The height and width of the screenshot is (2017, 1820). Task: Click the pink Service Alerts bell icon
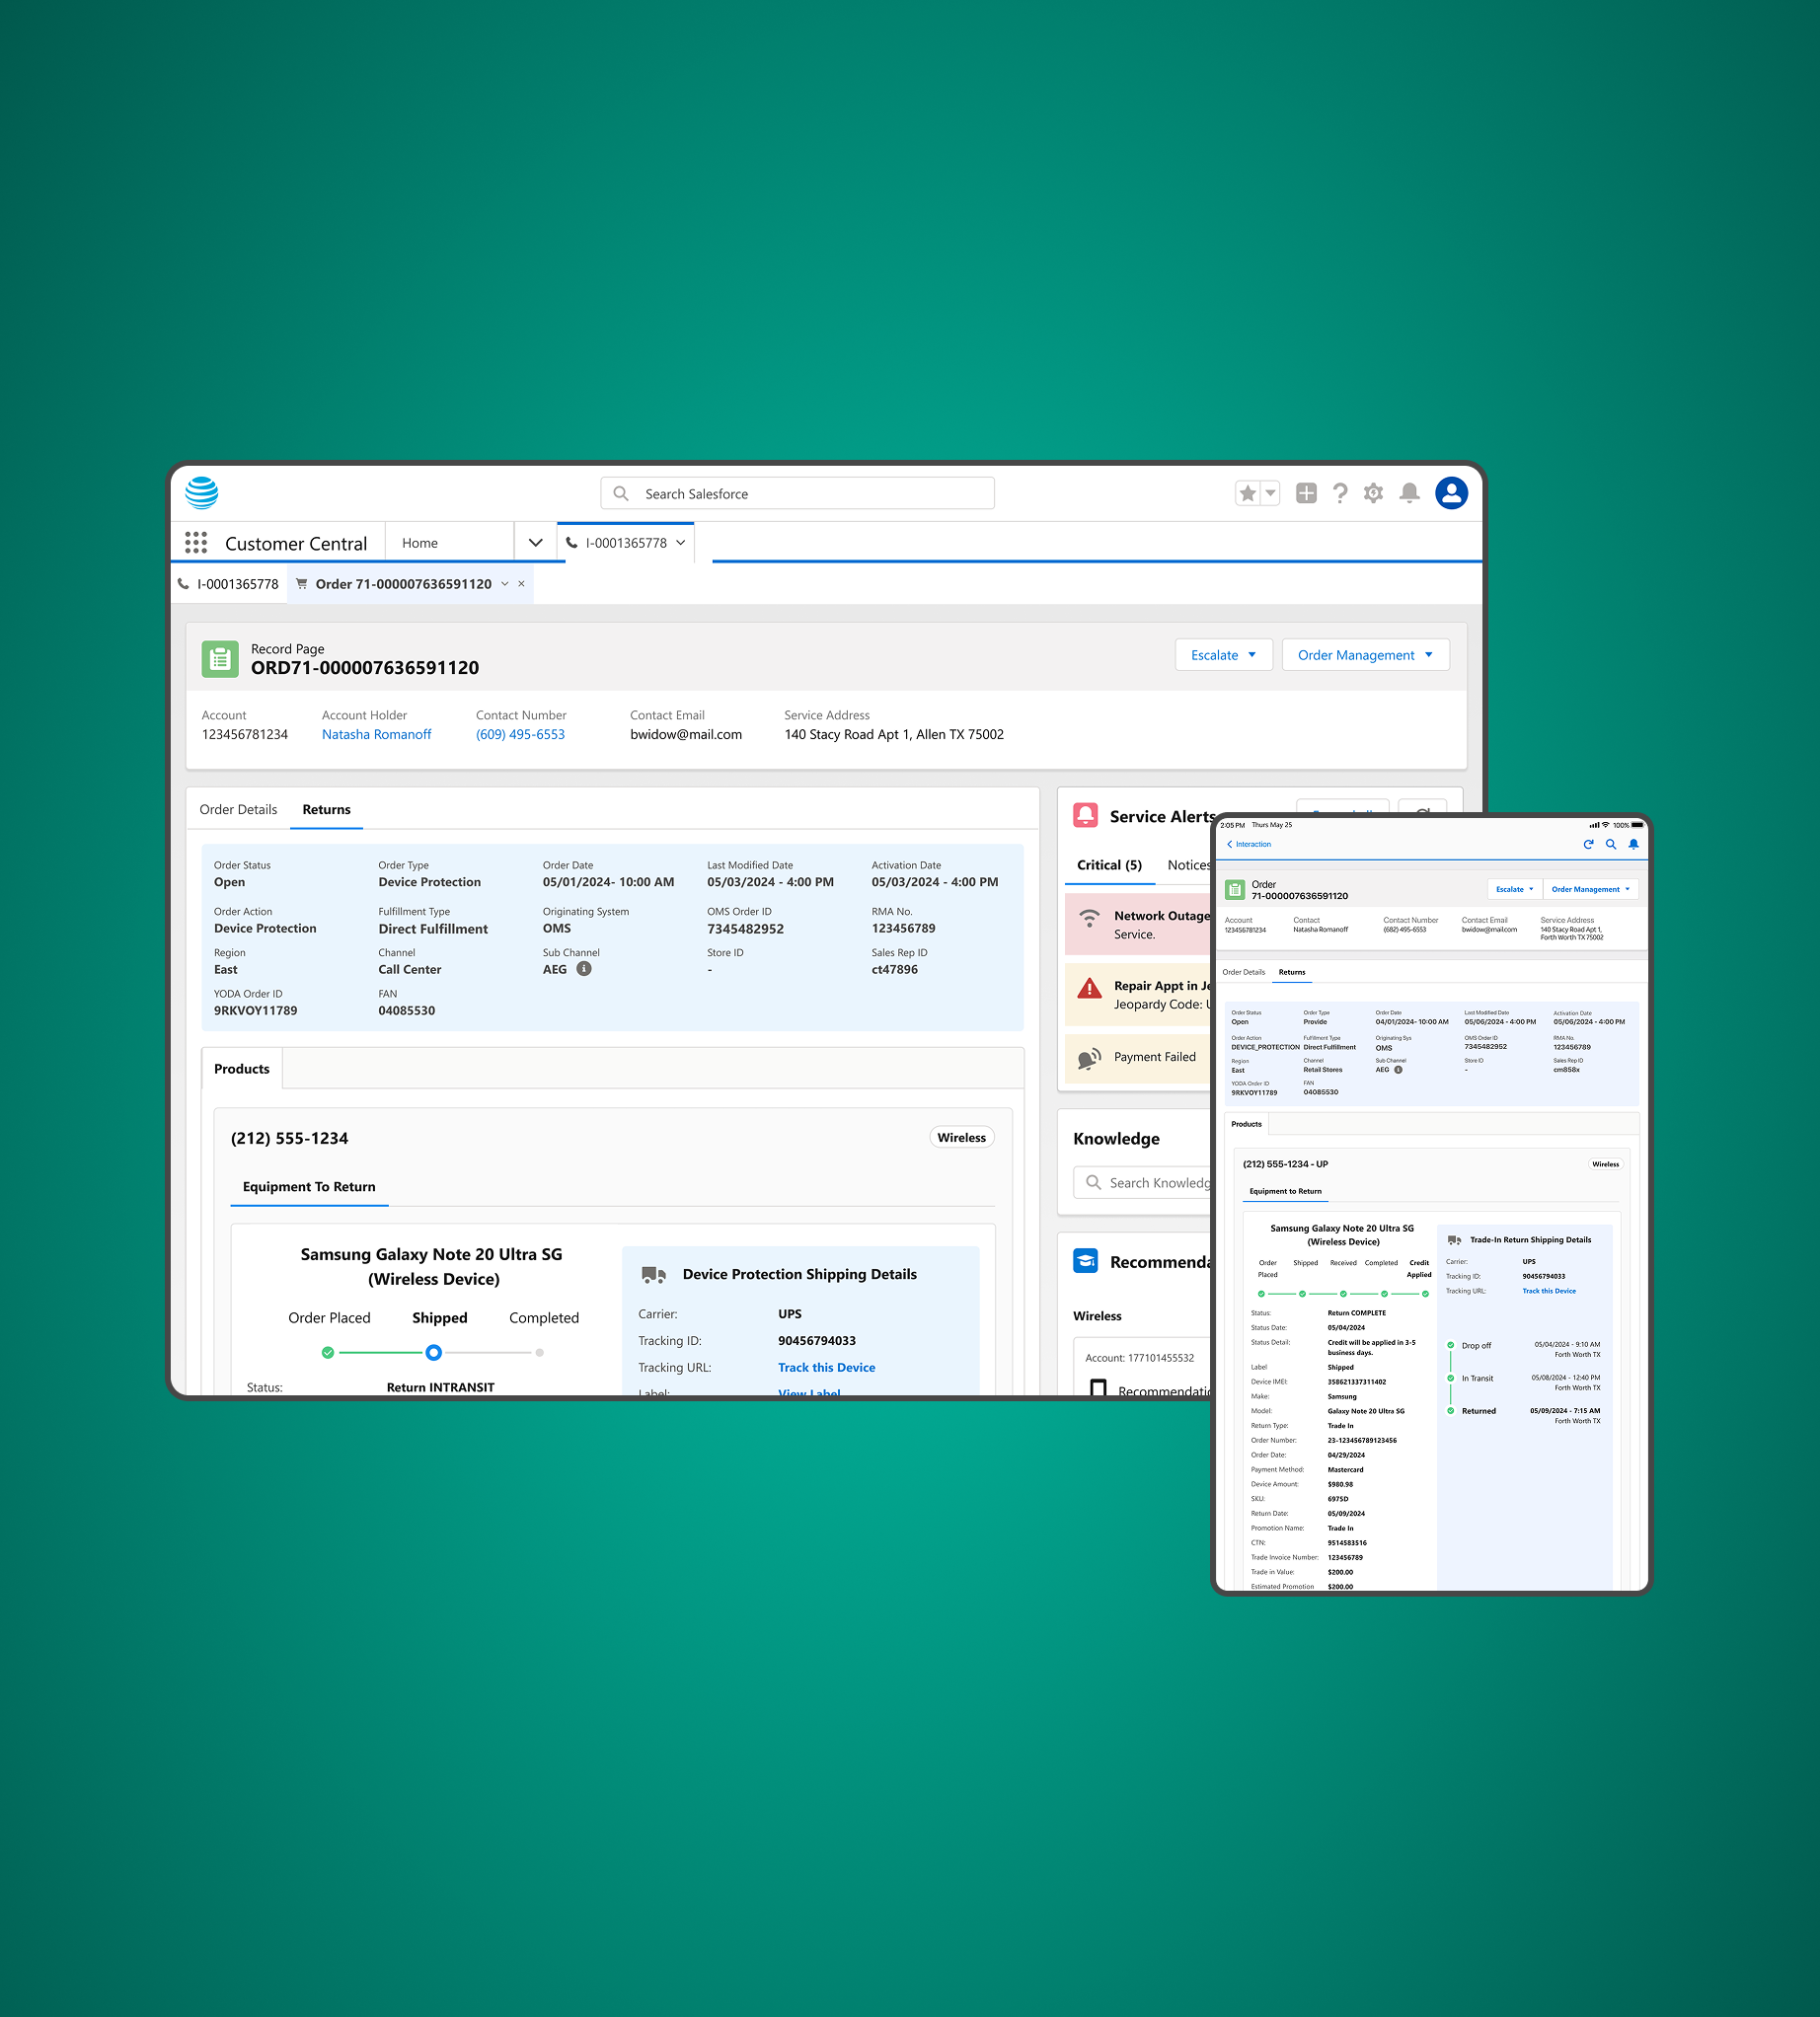pos(1085,816)
